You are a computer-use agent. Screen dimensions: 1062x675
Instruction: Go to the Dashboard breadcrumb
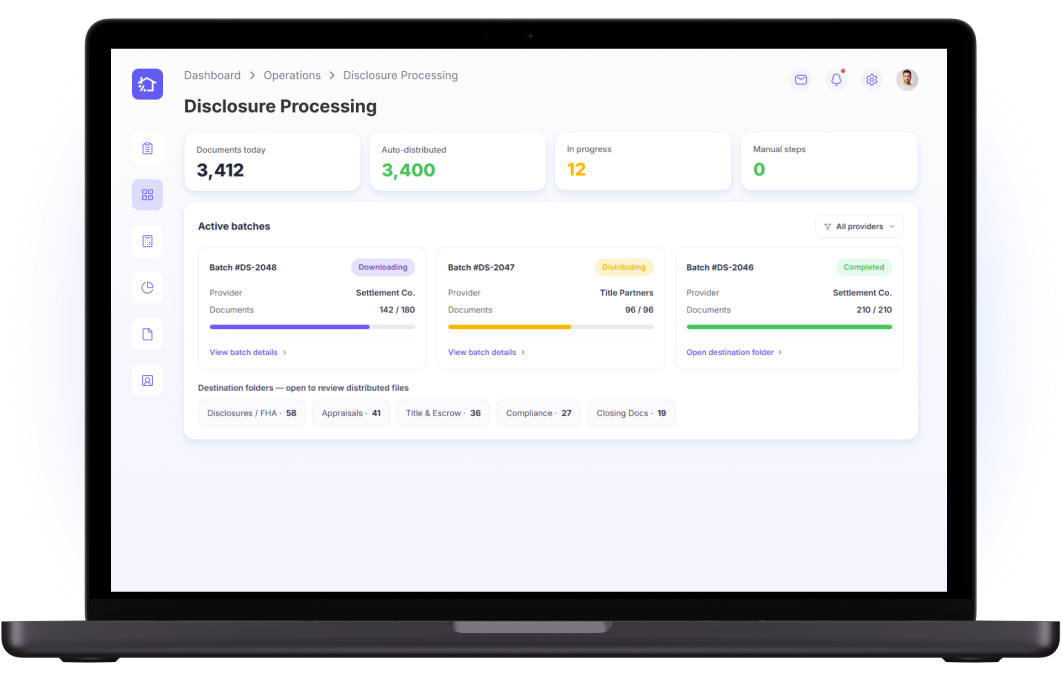tap(212, 75)
